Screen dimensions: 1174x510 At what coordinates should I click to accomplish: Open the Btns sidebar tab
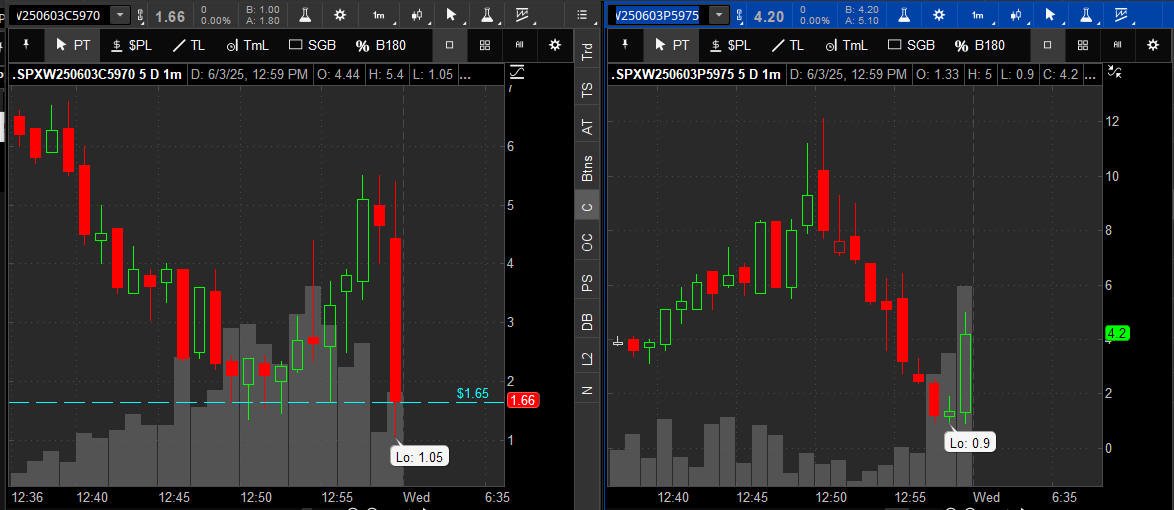click(587, 169)
